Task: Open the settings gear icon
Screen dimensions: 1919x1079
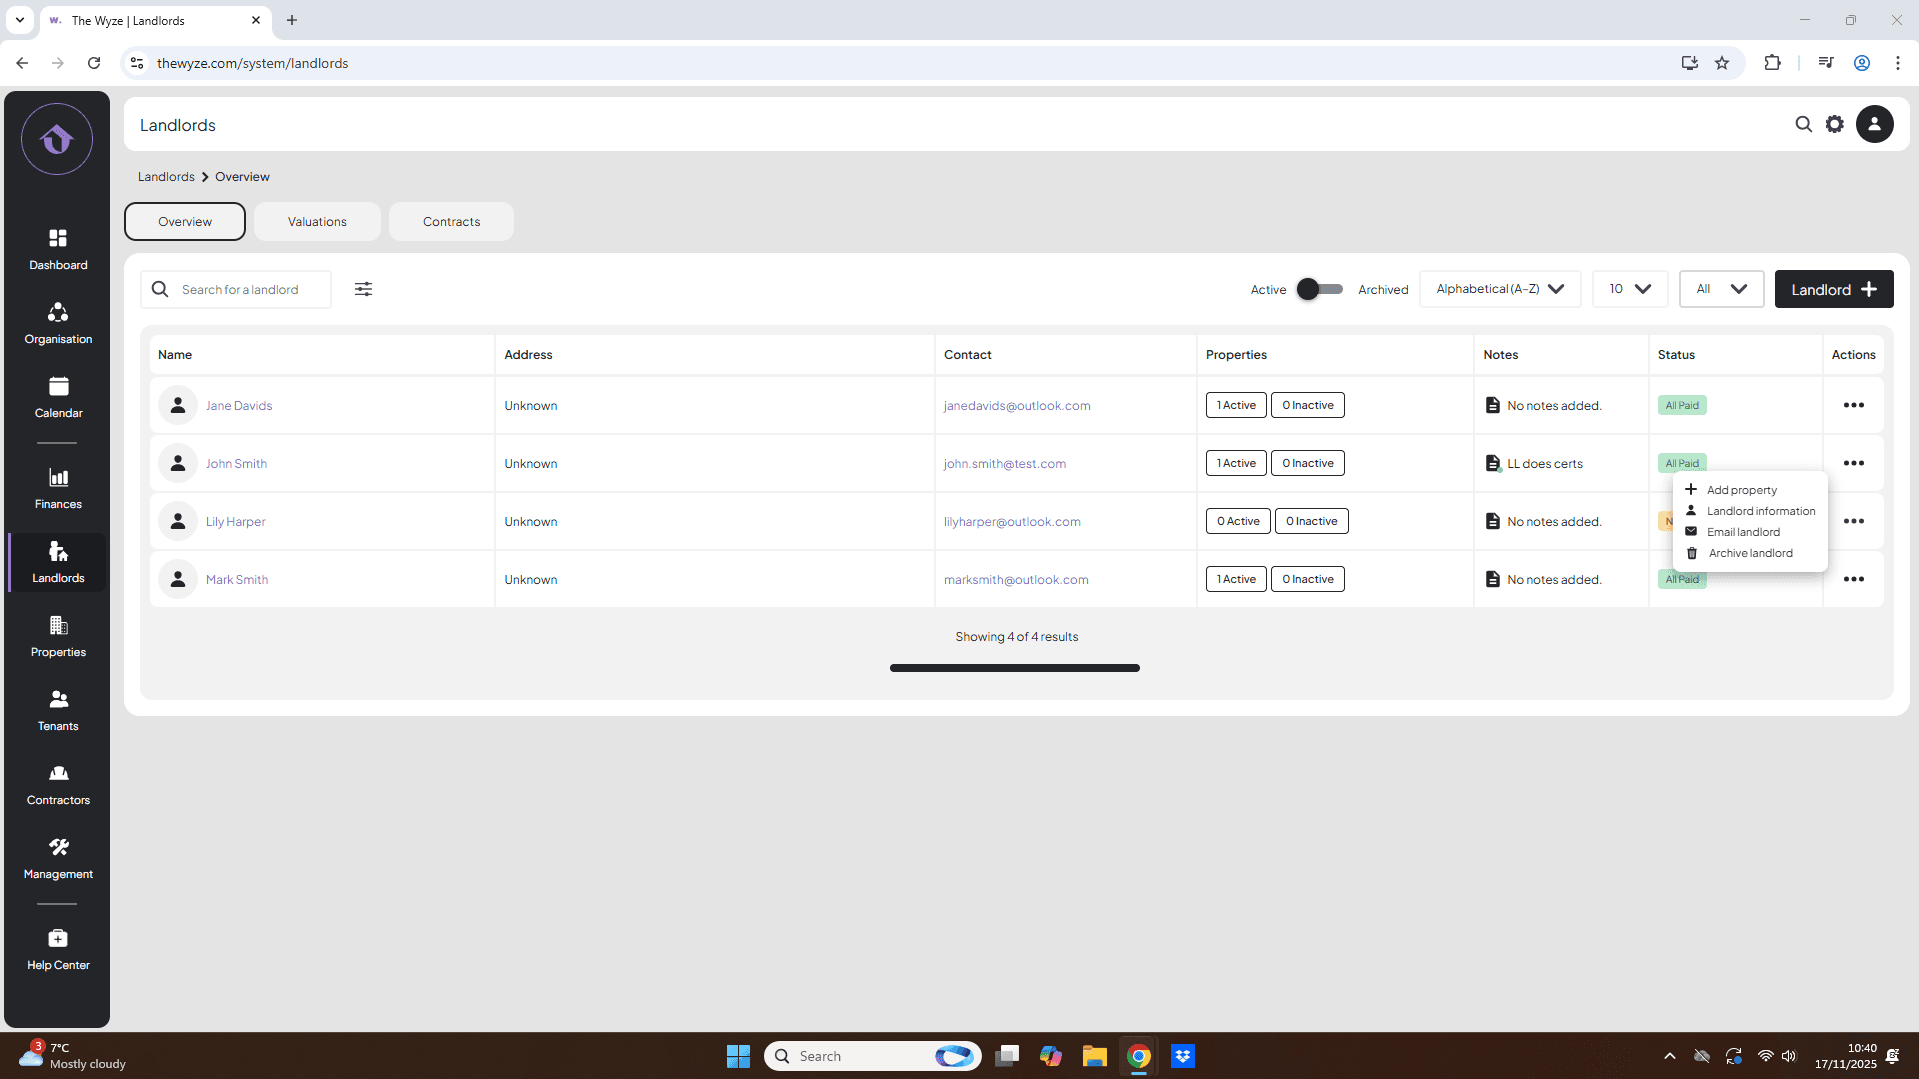Action: point(1834,124)
